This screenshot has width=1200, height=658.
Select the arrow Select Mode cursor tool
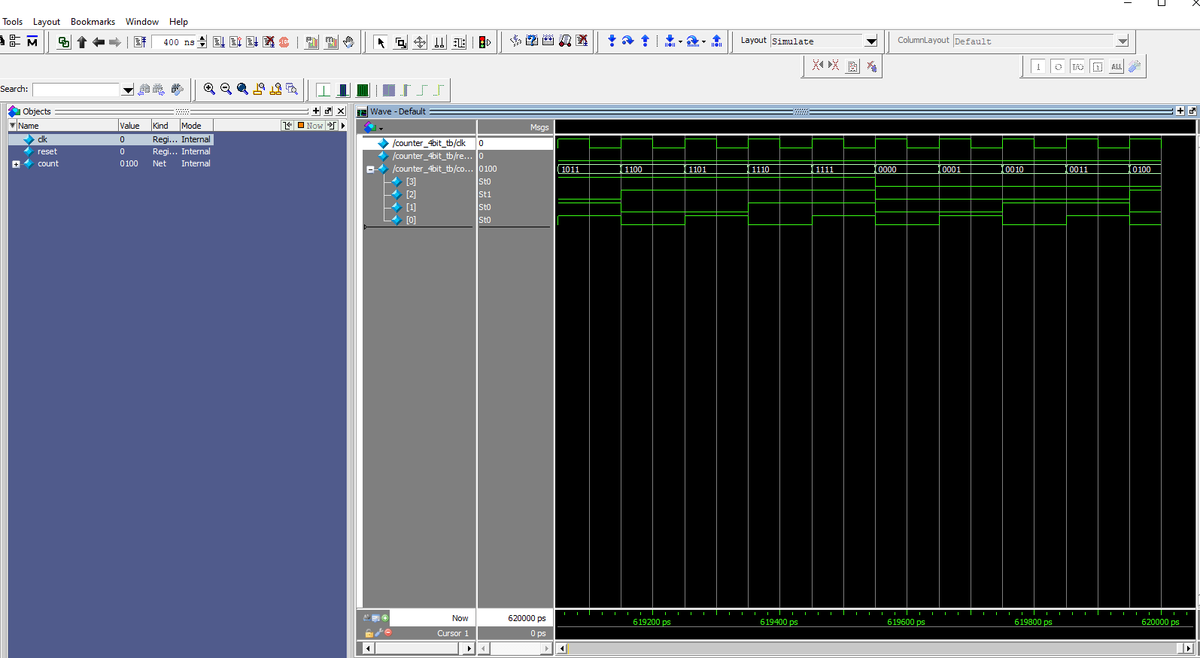[381, 42]
